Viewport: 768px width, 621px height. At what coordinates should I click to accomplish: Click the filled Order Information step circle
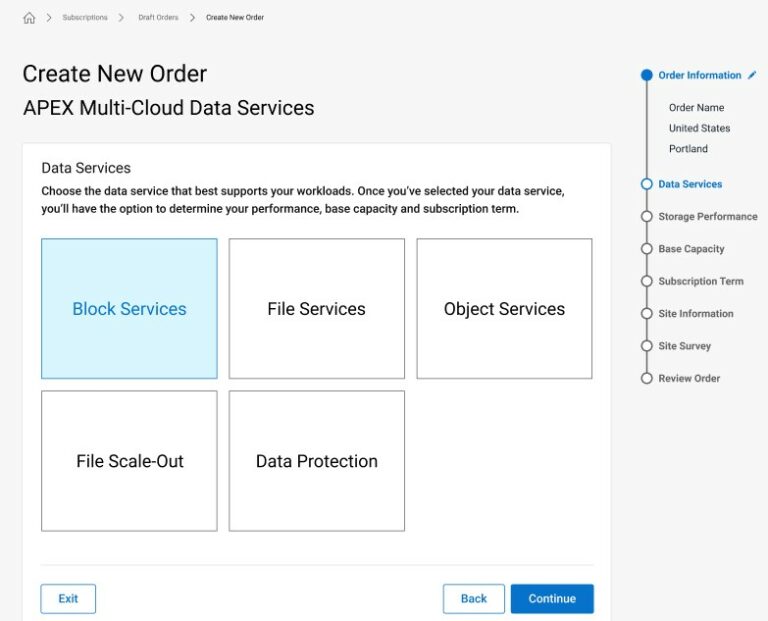click(x=647, y=75)
